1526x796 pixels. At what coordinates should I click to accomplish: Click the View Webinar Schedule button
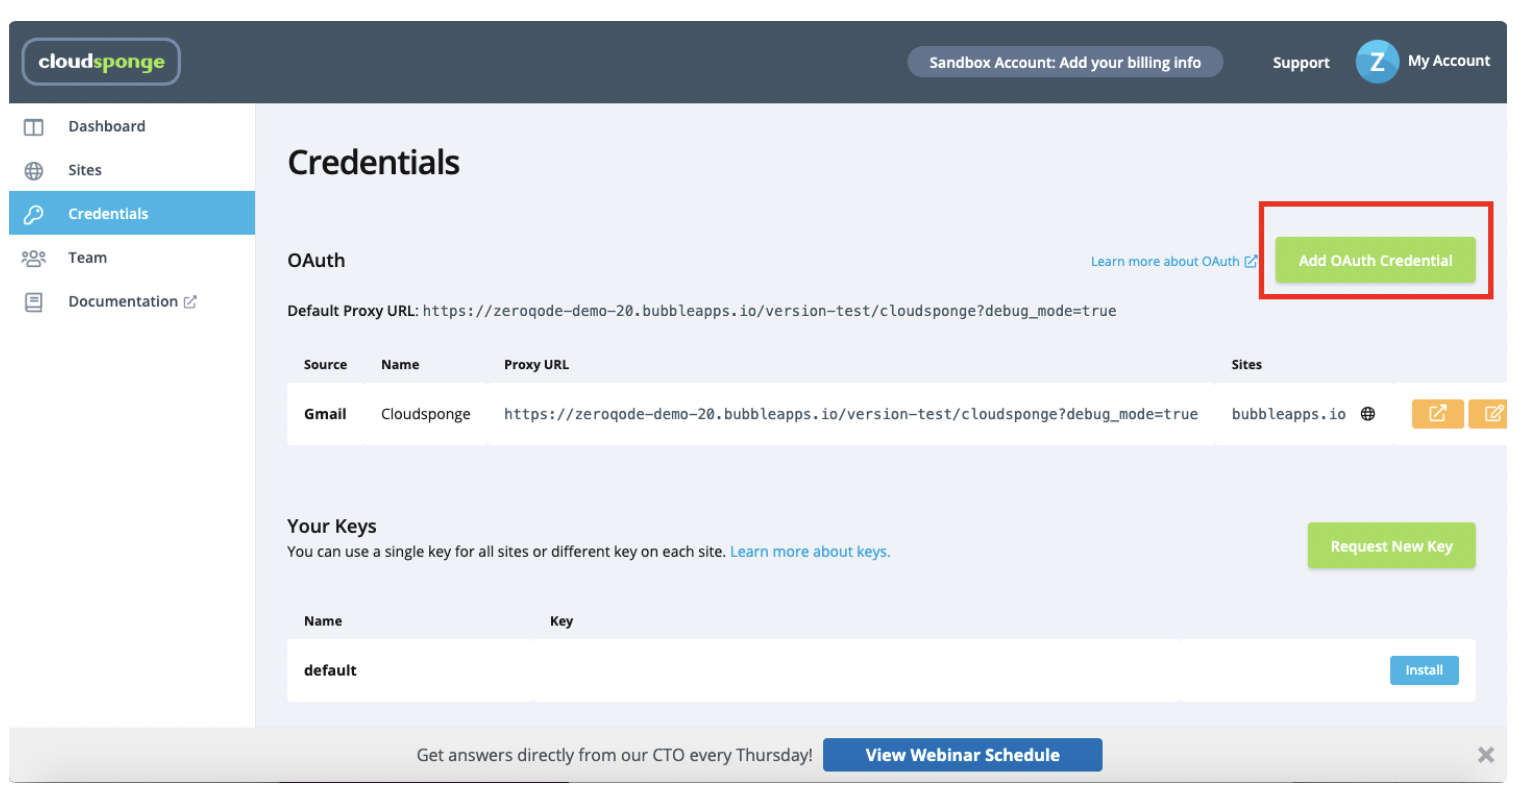click(962, 755)
